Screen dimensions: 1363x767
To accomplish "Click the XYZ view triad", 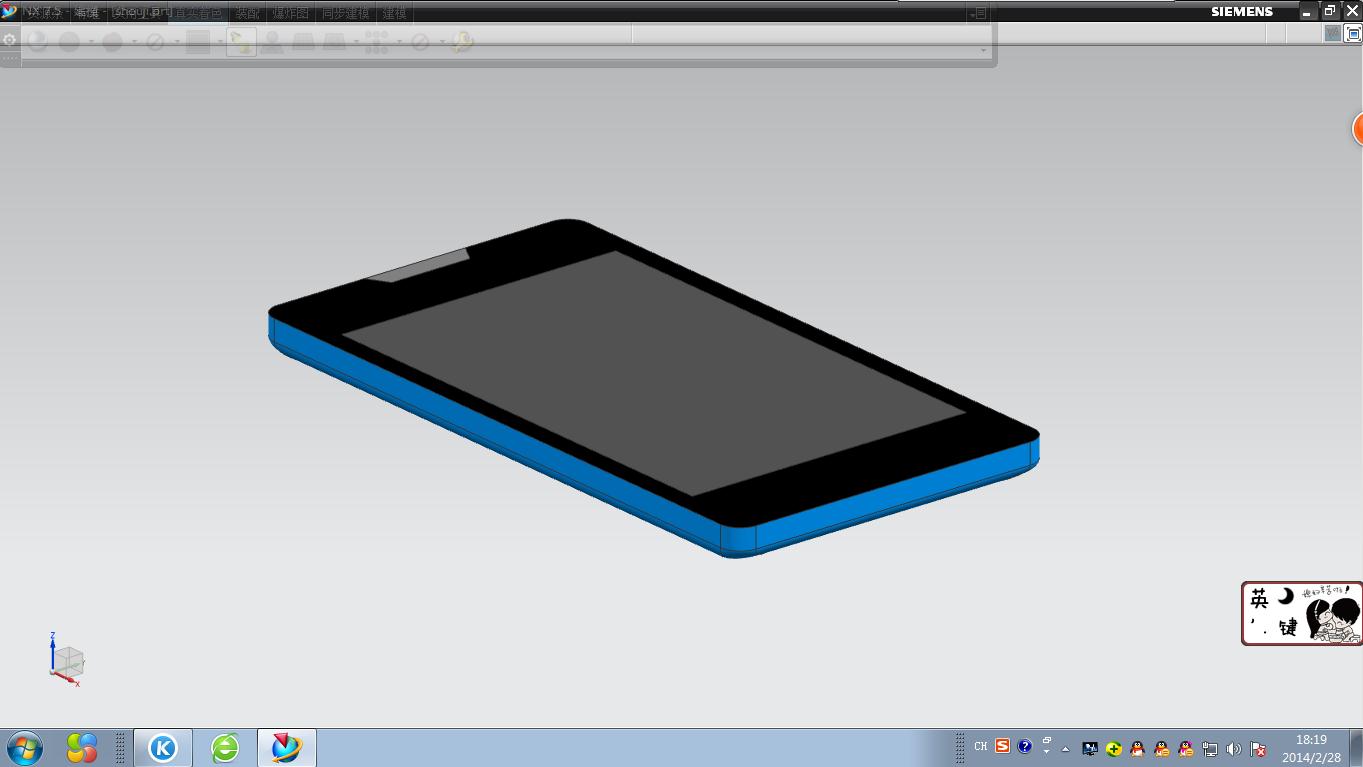I will pyautogui.click(x=66, y=660).
